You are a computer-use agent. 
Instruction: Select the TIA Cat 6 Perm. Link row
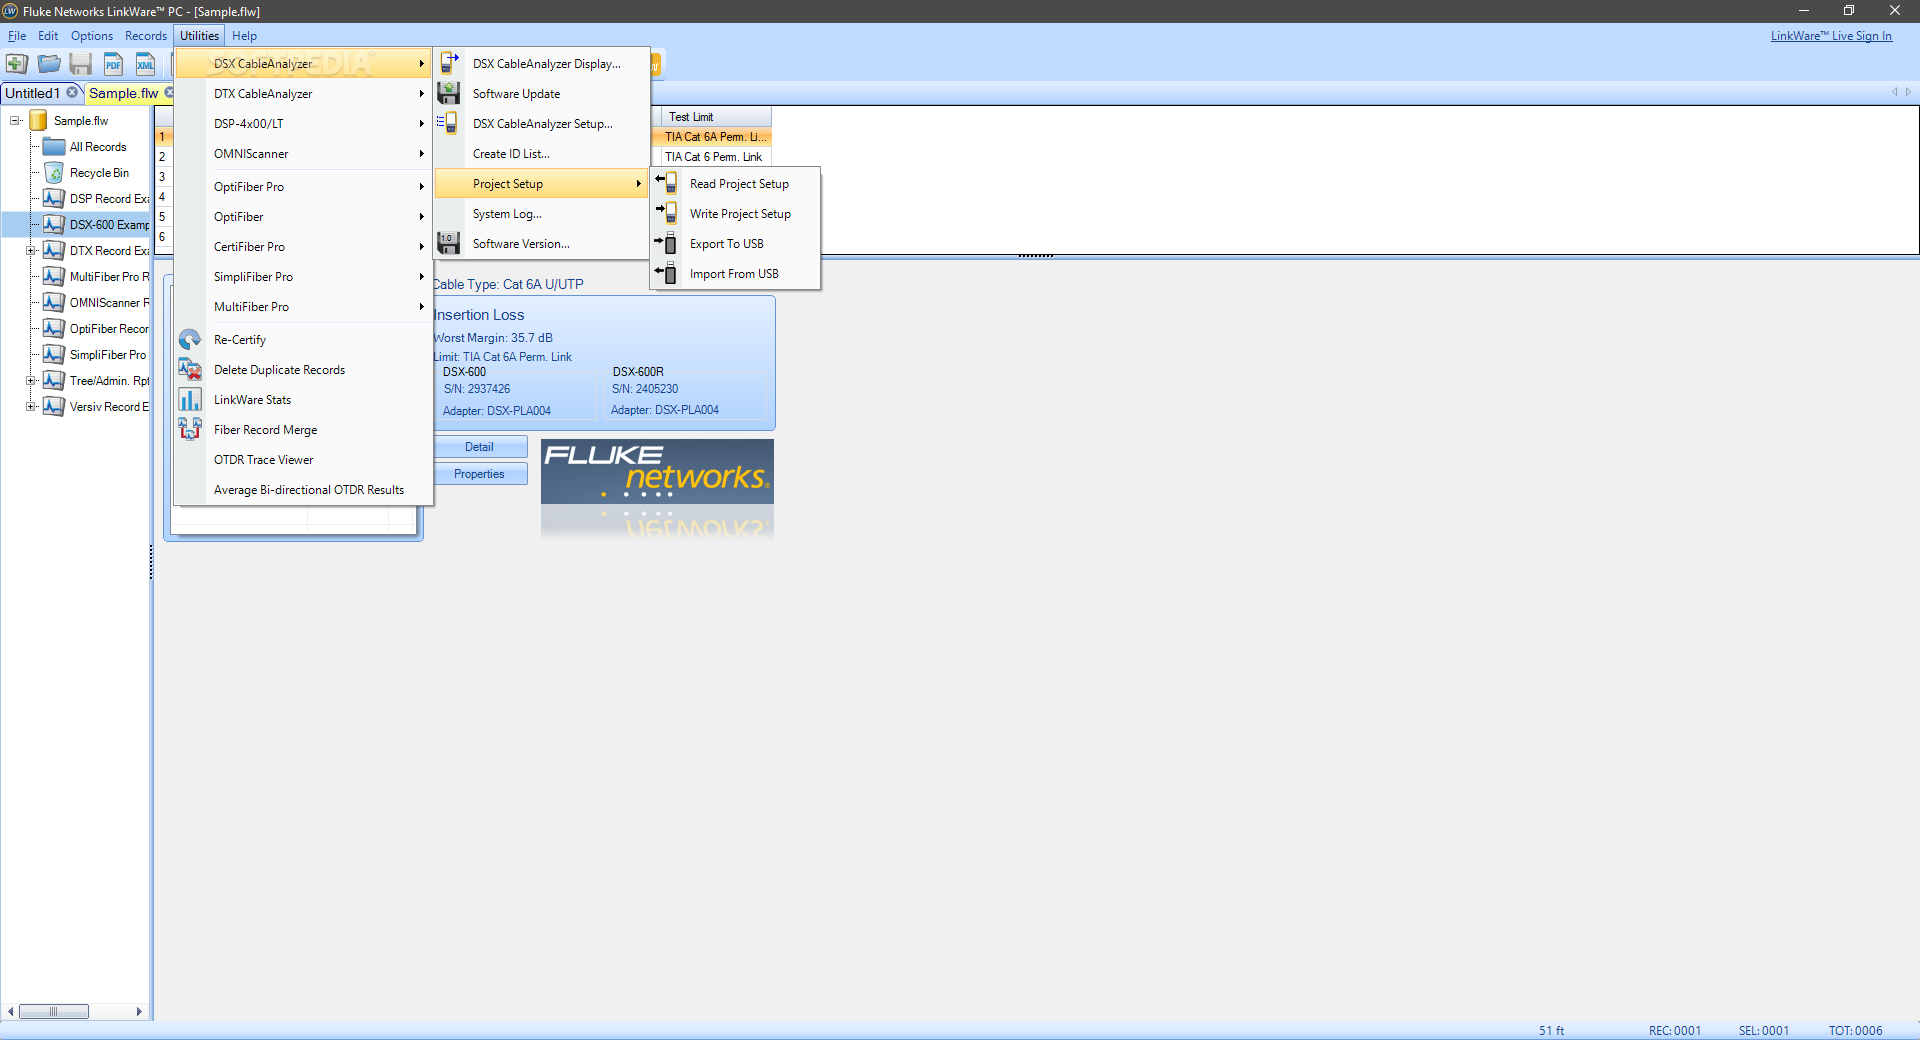713,156
